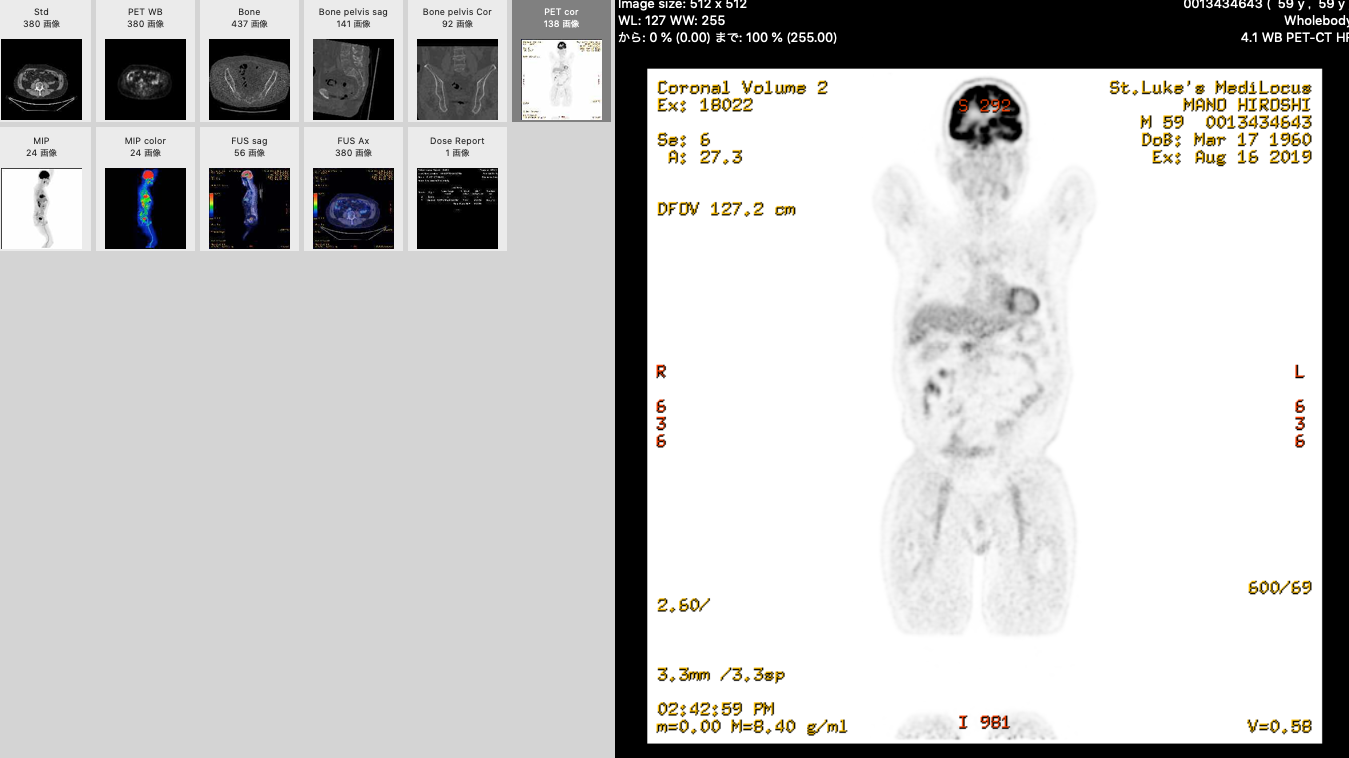The height and width of the screenshot is (758, 1349).
Task: Open the Std series thumbnail
Action: click(x=41, y=79)
